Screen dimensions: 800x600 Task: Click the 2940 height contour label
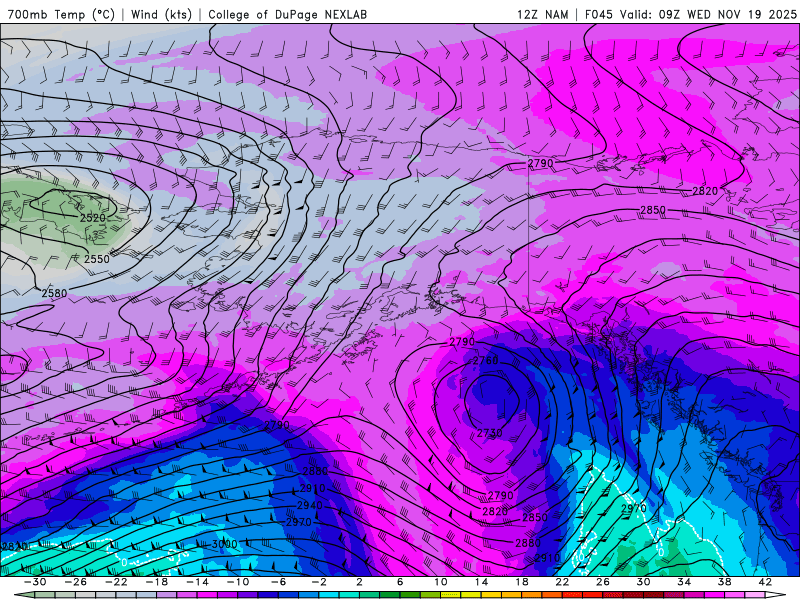tap(310, 505)
